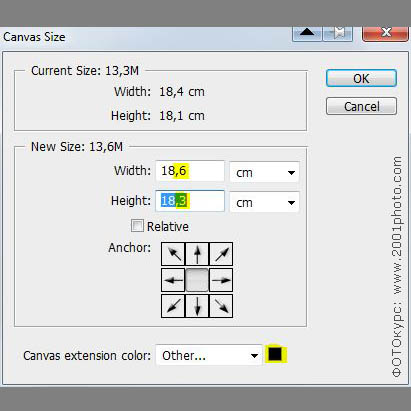411x411 pixels.
Task: Set anchor to bottom-left arrow
Action: (173, 306)
